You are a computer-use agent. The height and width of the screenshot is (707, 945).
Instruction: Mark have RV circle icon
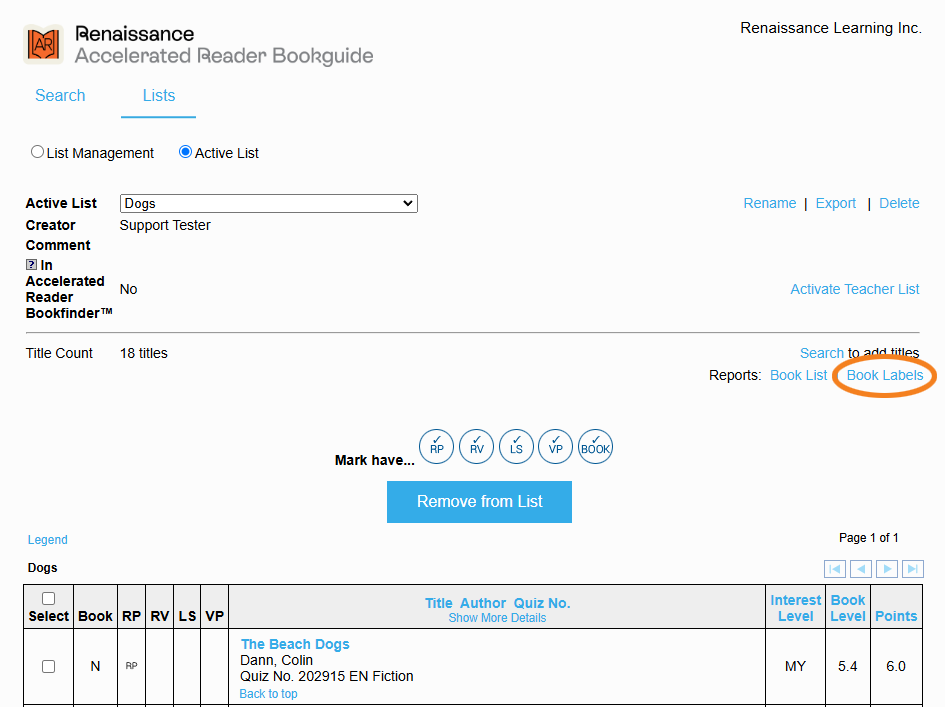pos(476,447)
